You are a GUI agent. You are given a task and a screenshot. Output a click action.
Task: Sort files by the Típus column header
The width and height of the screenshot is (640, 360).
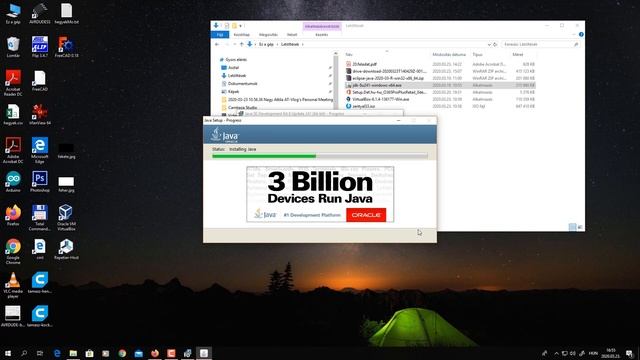(477, 54)
